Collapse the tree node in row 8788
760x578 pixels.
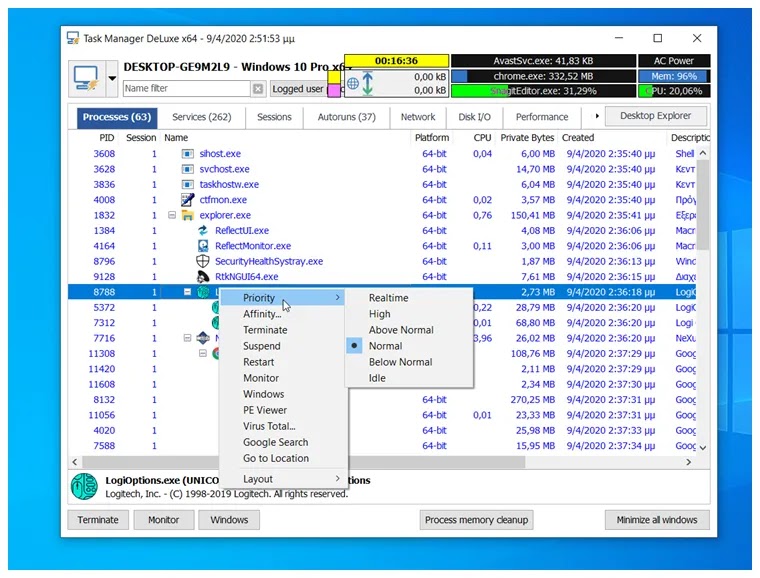tap(188, 292)
